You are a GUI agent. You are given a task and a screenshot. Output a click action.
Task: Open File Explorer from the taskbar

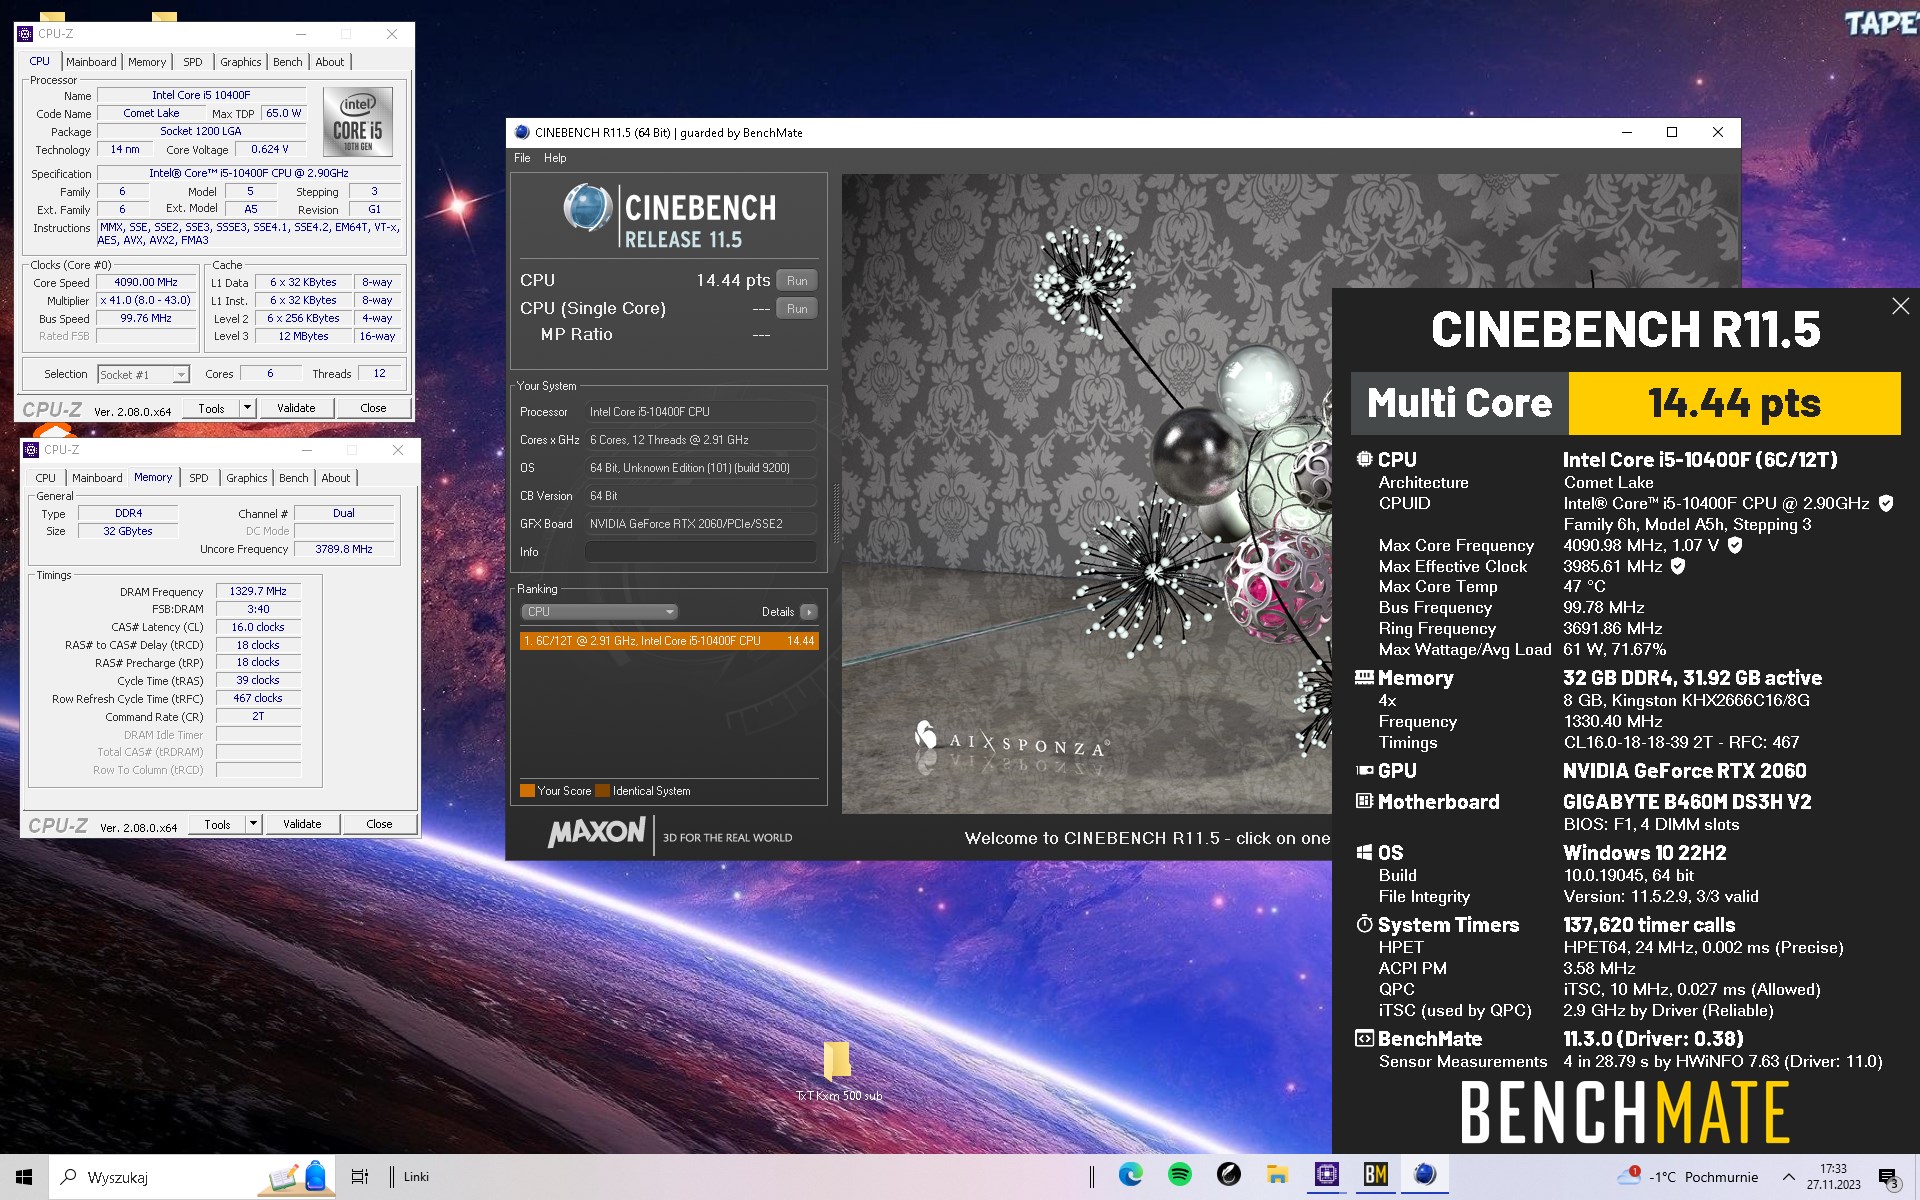[x=1277, y=1175]
